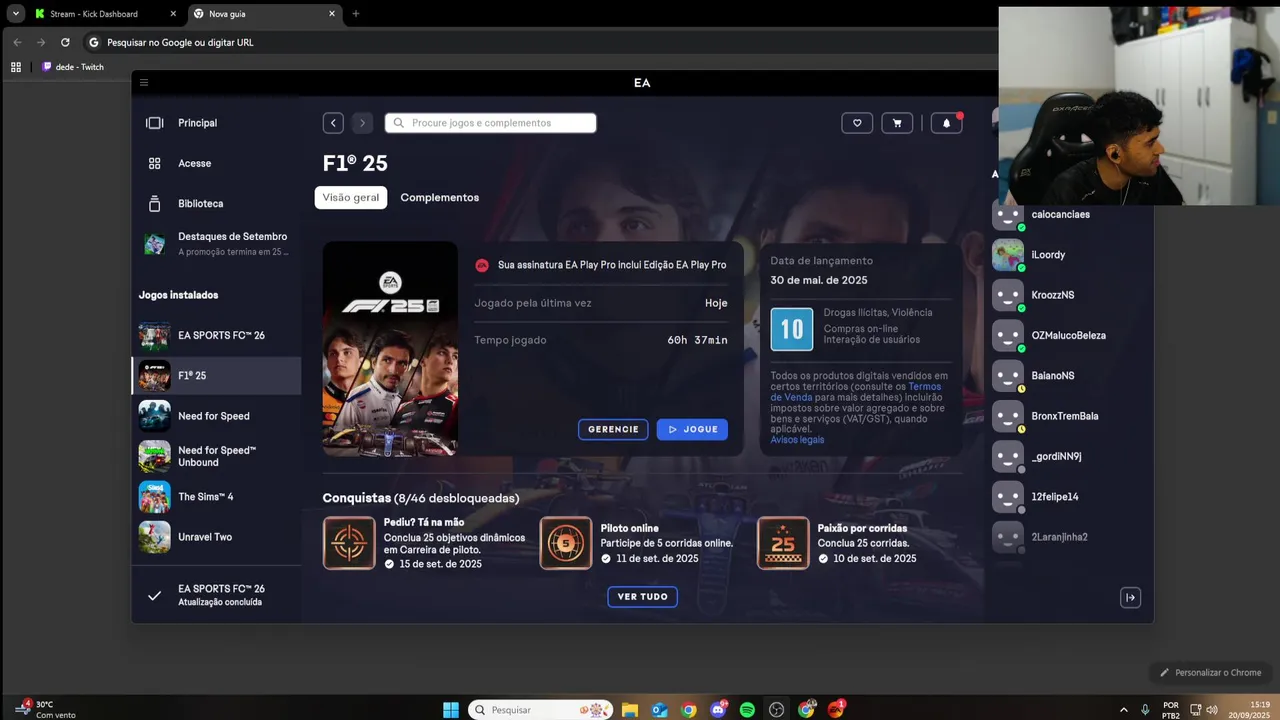Open Avisos legais link
Screen dimensions: 1280x720
coord(797,440)
